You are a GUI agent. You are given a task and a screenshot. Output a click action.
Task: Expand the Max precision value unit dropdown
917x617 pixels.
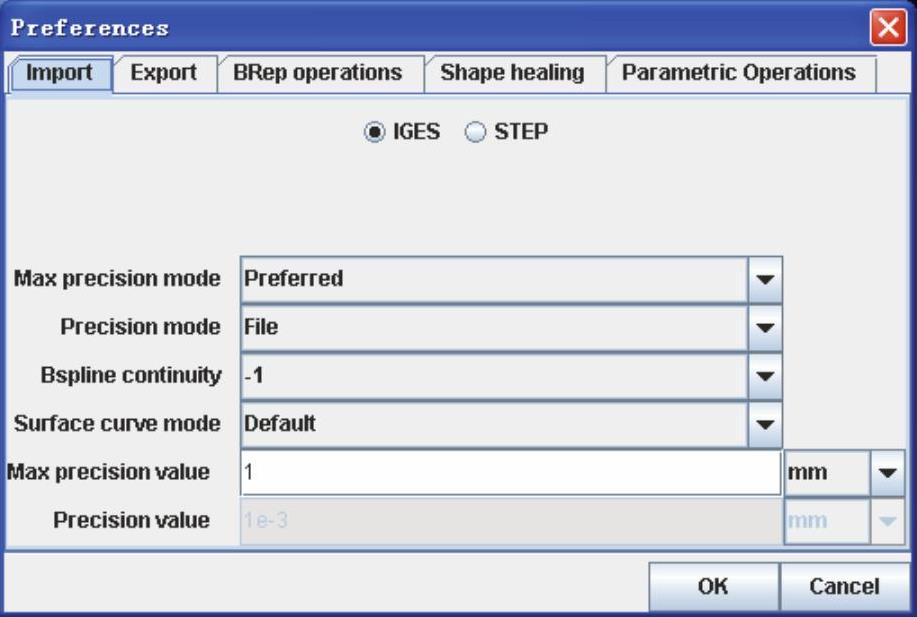[887, 473]
